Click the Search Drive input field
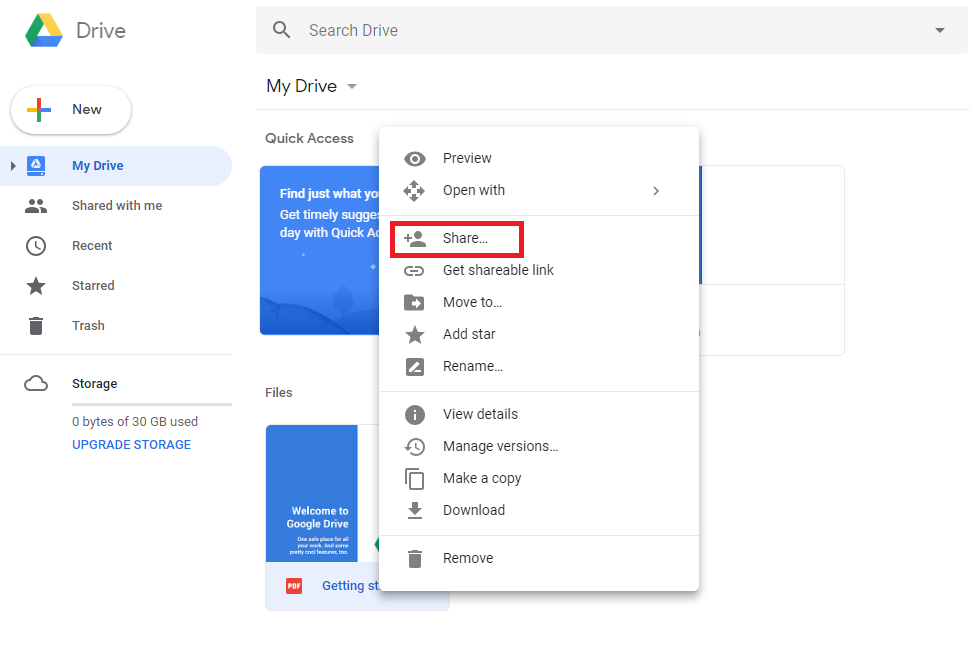This screenshot has height=653, width=970. pyautogui.click(x=600, y=31)
